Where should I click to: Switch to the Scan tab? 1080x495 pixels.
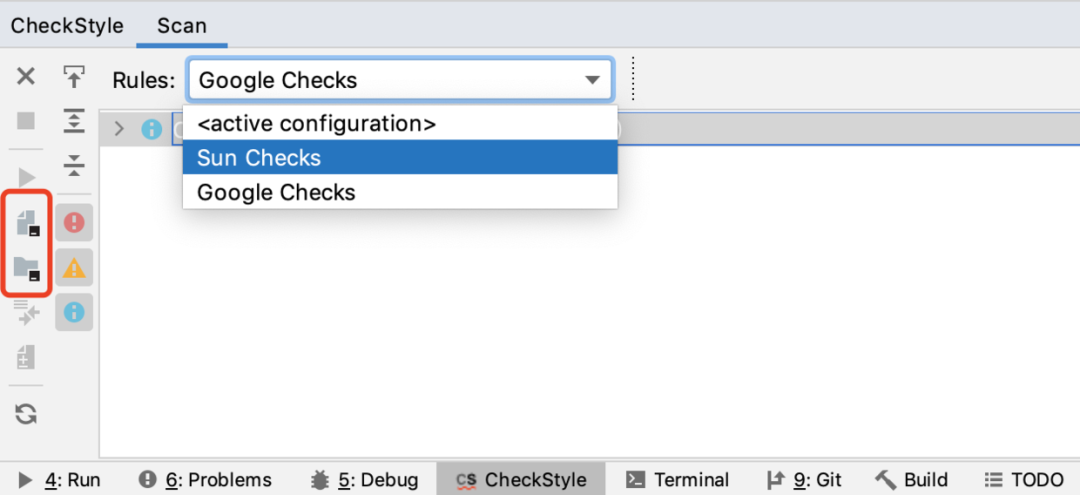click(x=181, y=25)
